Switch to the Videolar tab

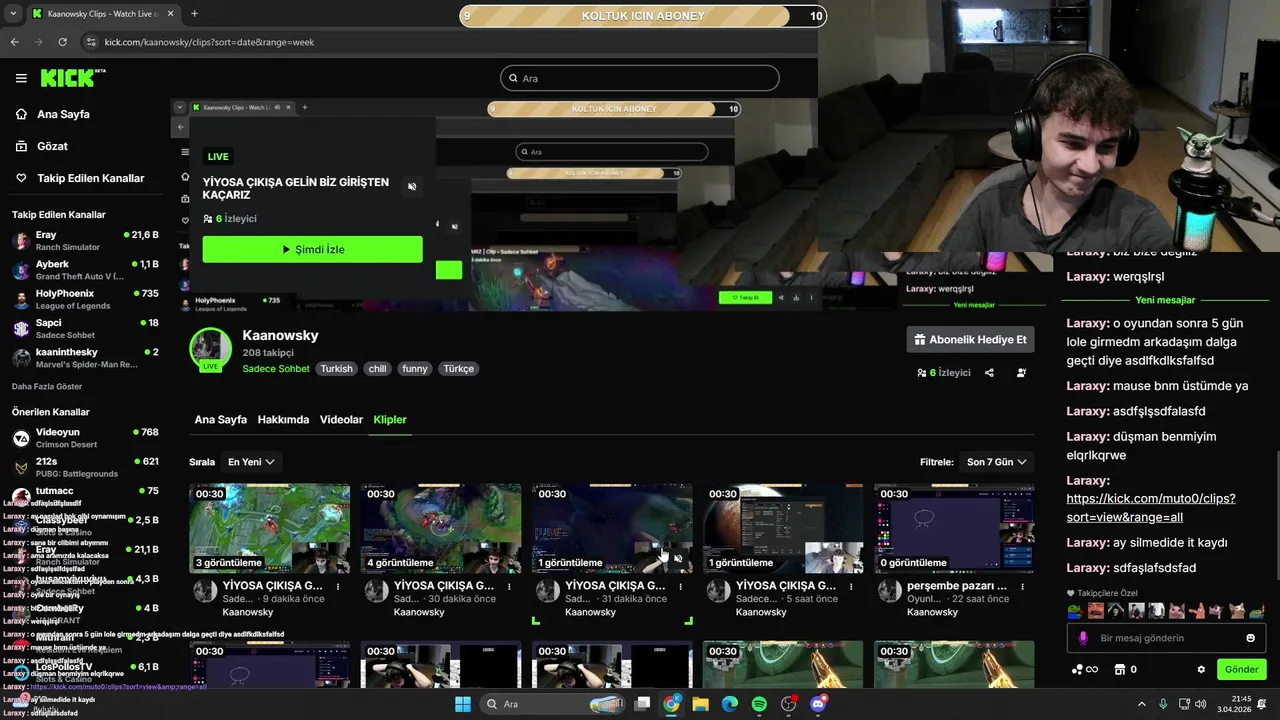point(341,420)
